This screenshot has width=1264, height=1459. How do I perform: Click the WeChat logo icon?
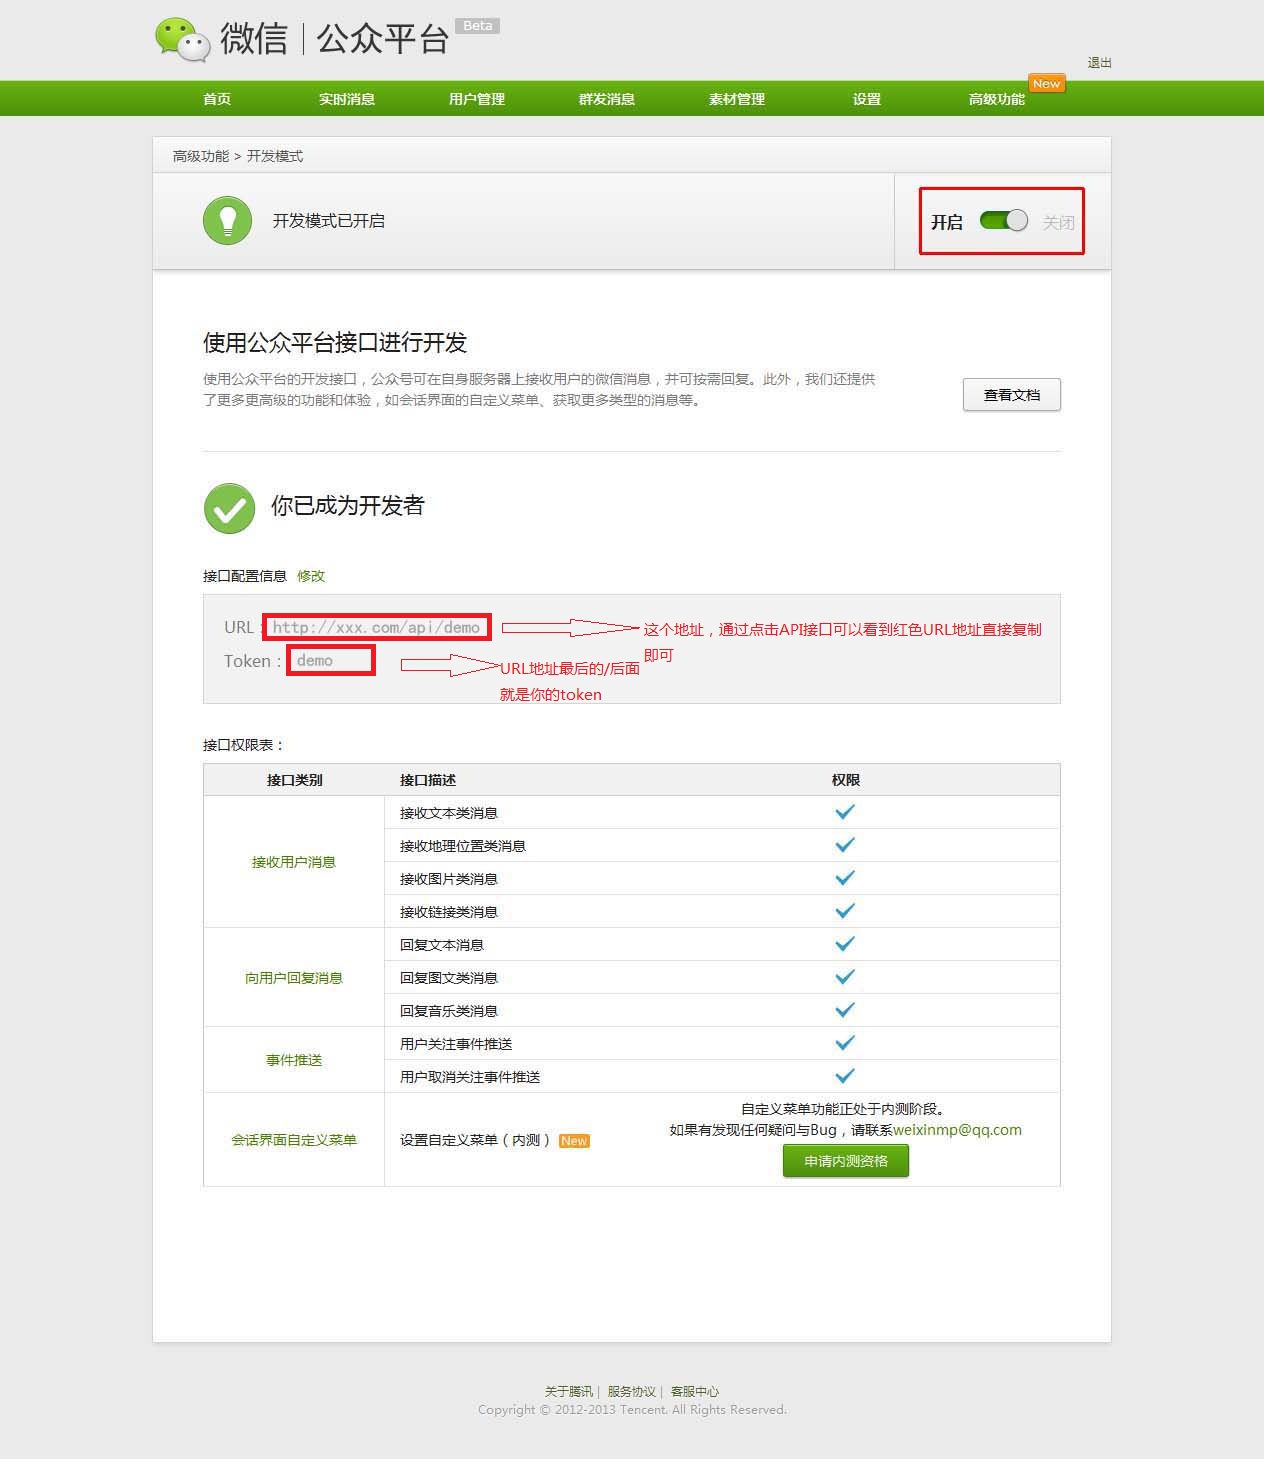[x=182, y=40]
